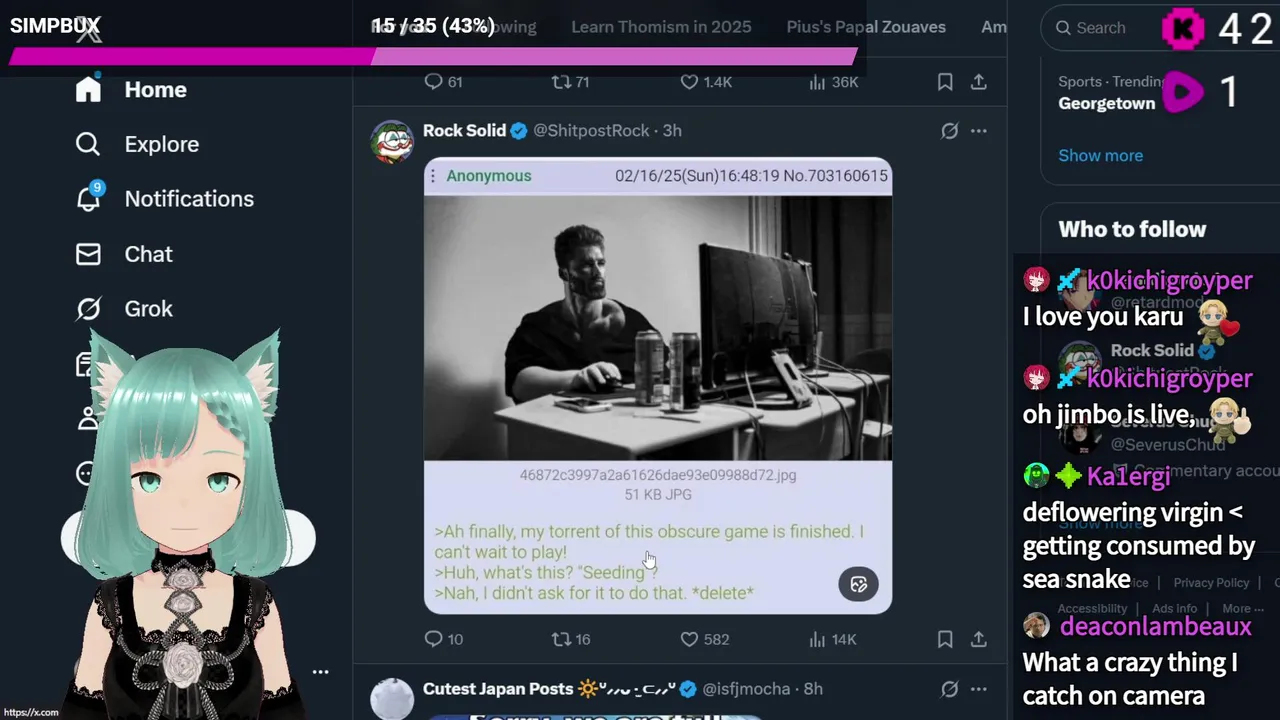
Task: Open the Chat envelope icon
Action: pos(88,254)
